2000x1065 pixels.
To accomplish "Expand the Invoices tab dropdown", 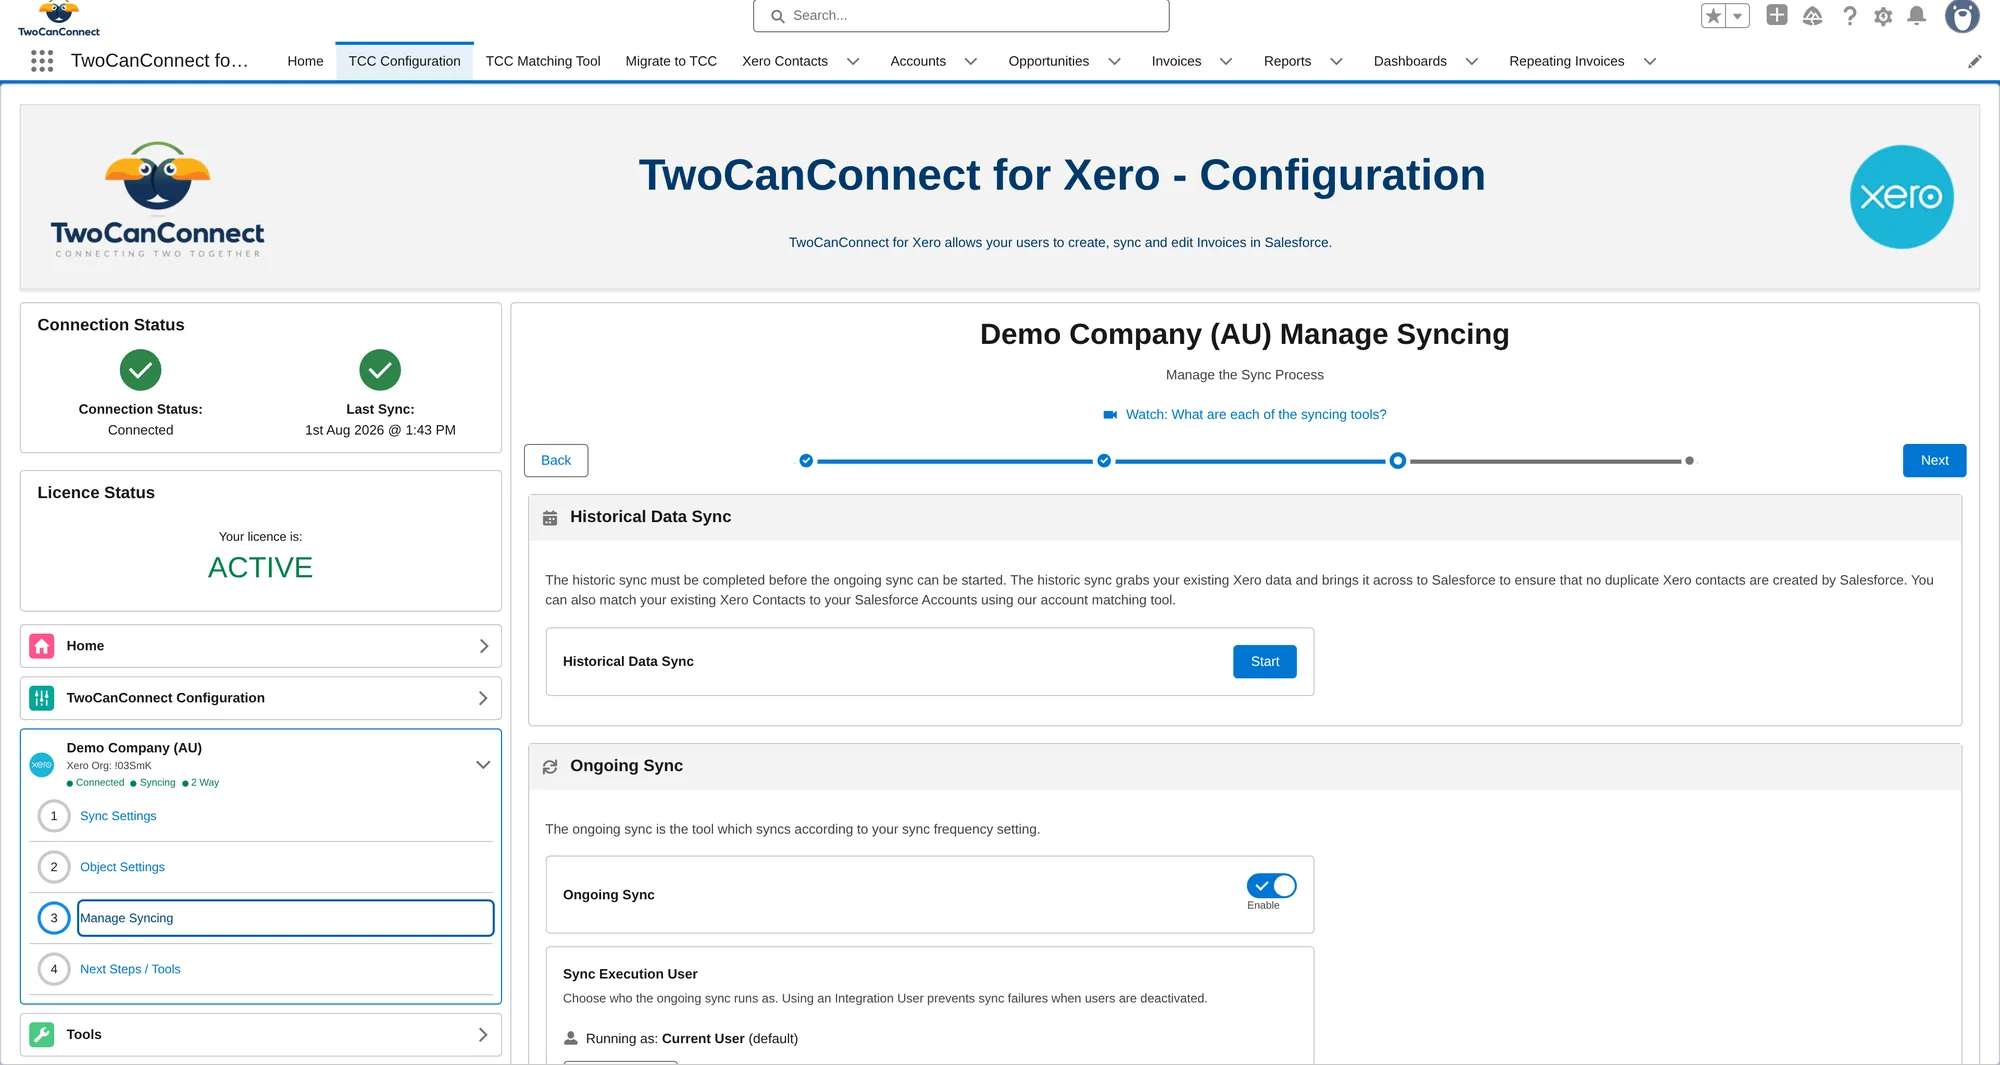I will click(x=1226, y=62).
